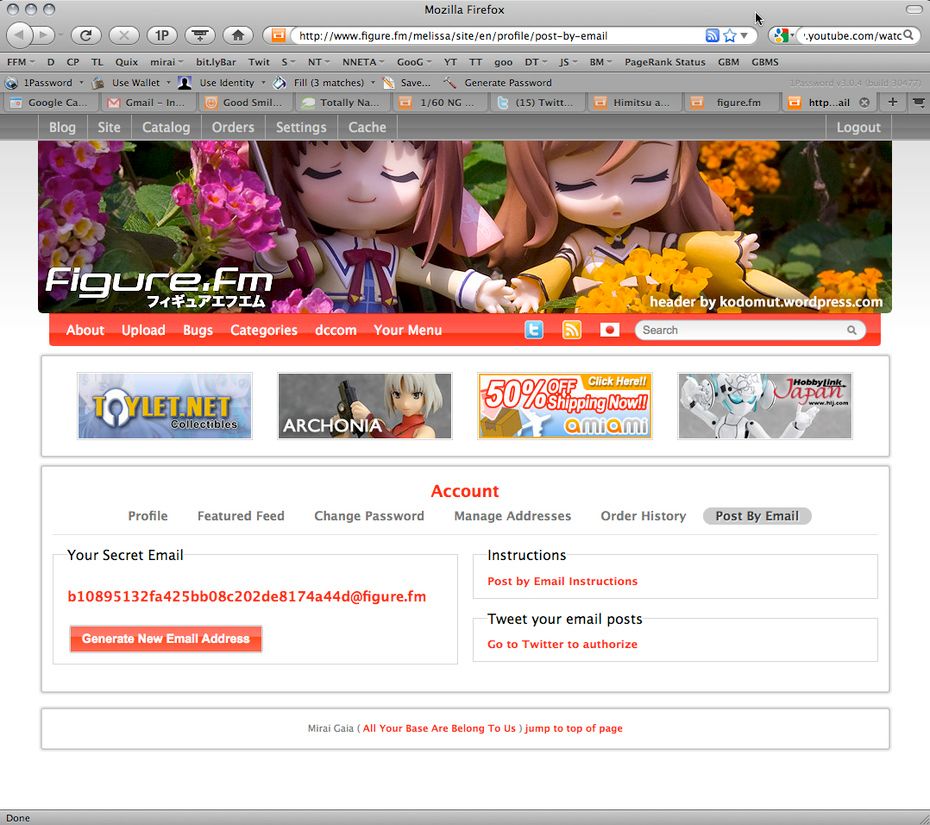Viewport: 930px width, 825px height.
Task: Open the RSS feed icon in the red navbar
Action: (x=572, y=330)
